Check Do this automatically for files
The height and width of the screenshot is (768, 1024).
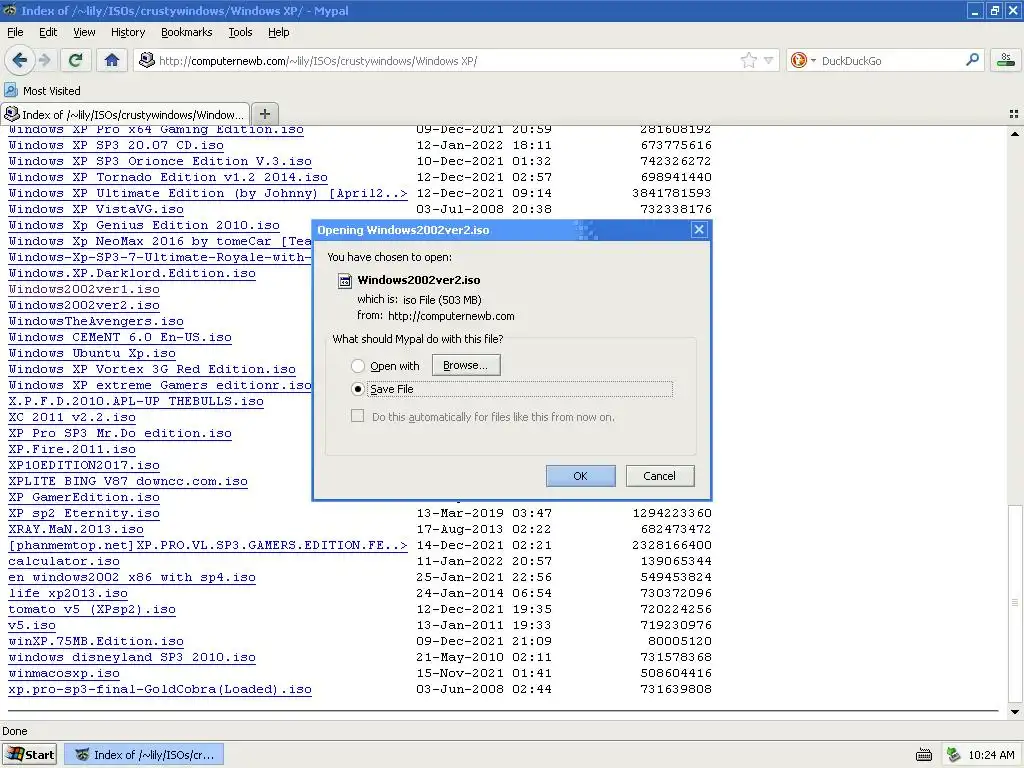[x=357, y=416]
